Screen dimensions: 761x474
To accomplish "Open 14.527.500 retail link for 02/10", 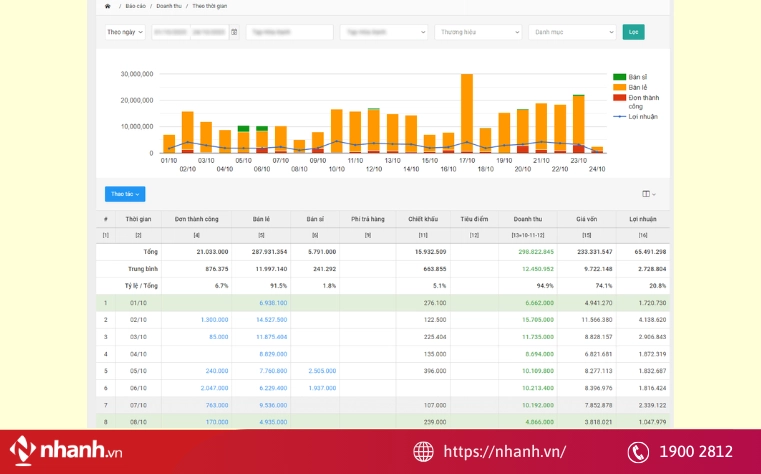I will pyautogui.click(x=272, y=320).
